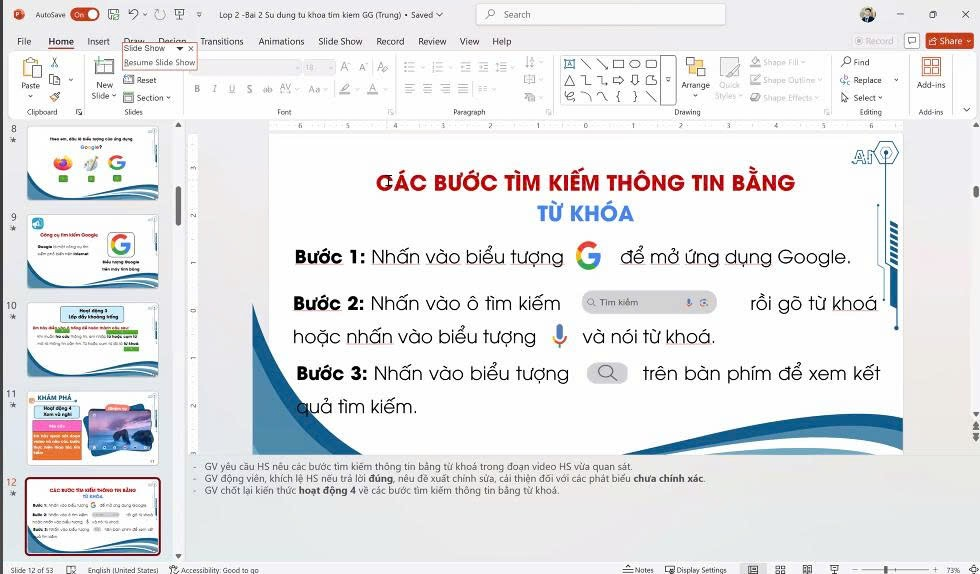Switch to Slide Sorter view

pos(779,569)
